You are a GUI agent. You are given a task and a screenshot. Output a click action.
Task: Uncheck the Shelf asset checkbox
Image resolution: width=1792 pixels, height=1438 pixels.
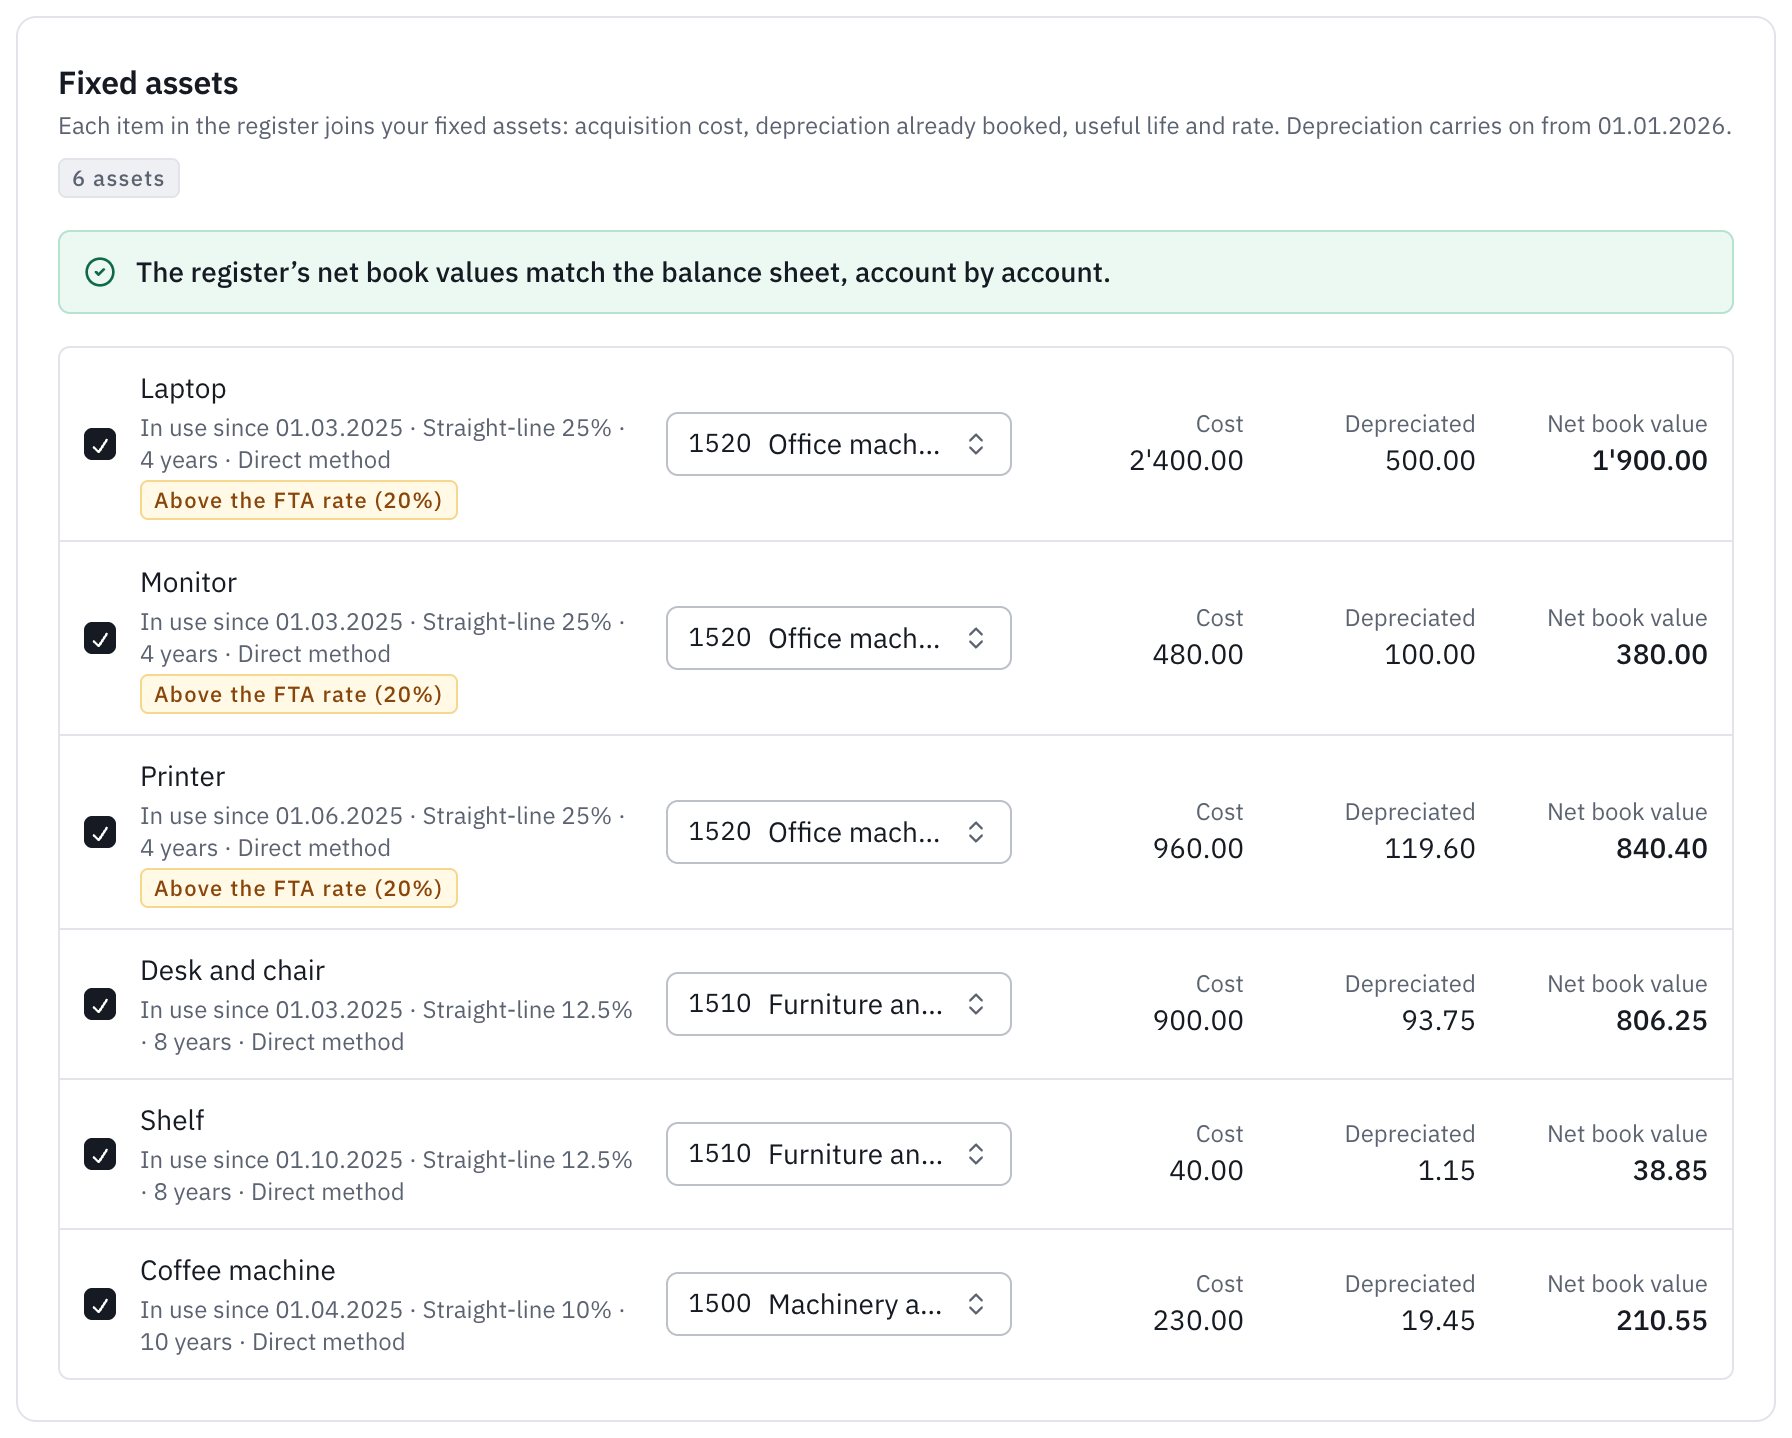[100, 1154]
